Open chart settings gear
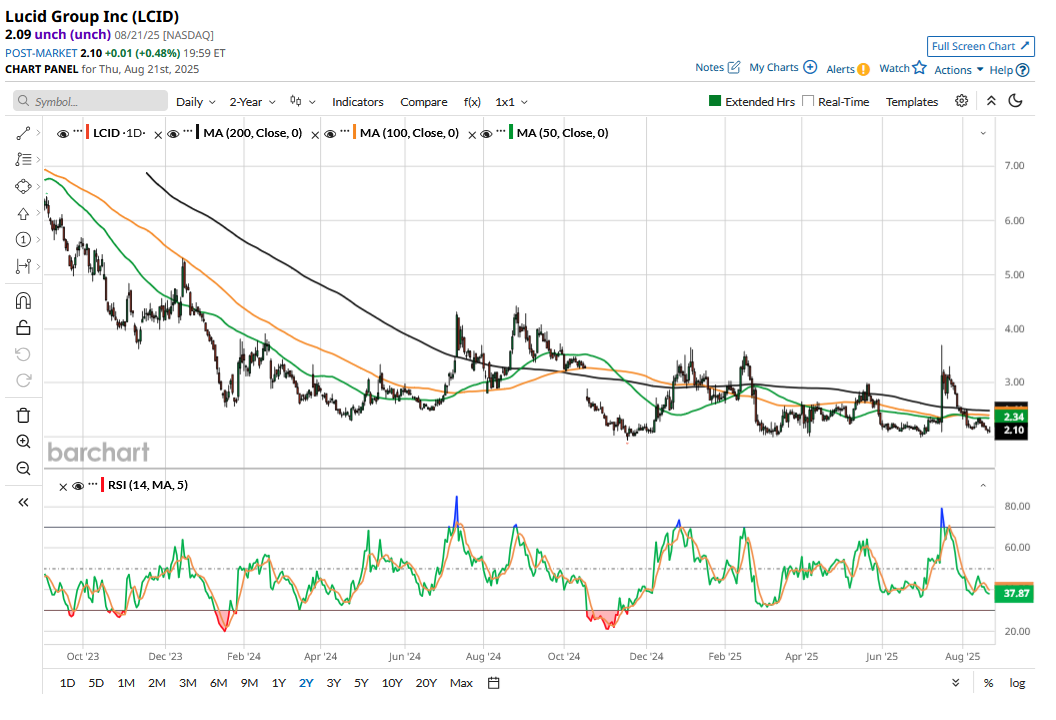The image size is (1056, 720). (962, 101)
